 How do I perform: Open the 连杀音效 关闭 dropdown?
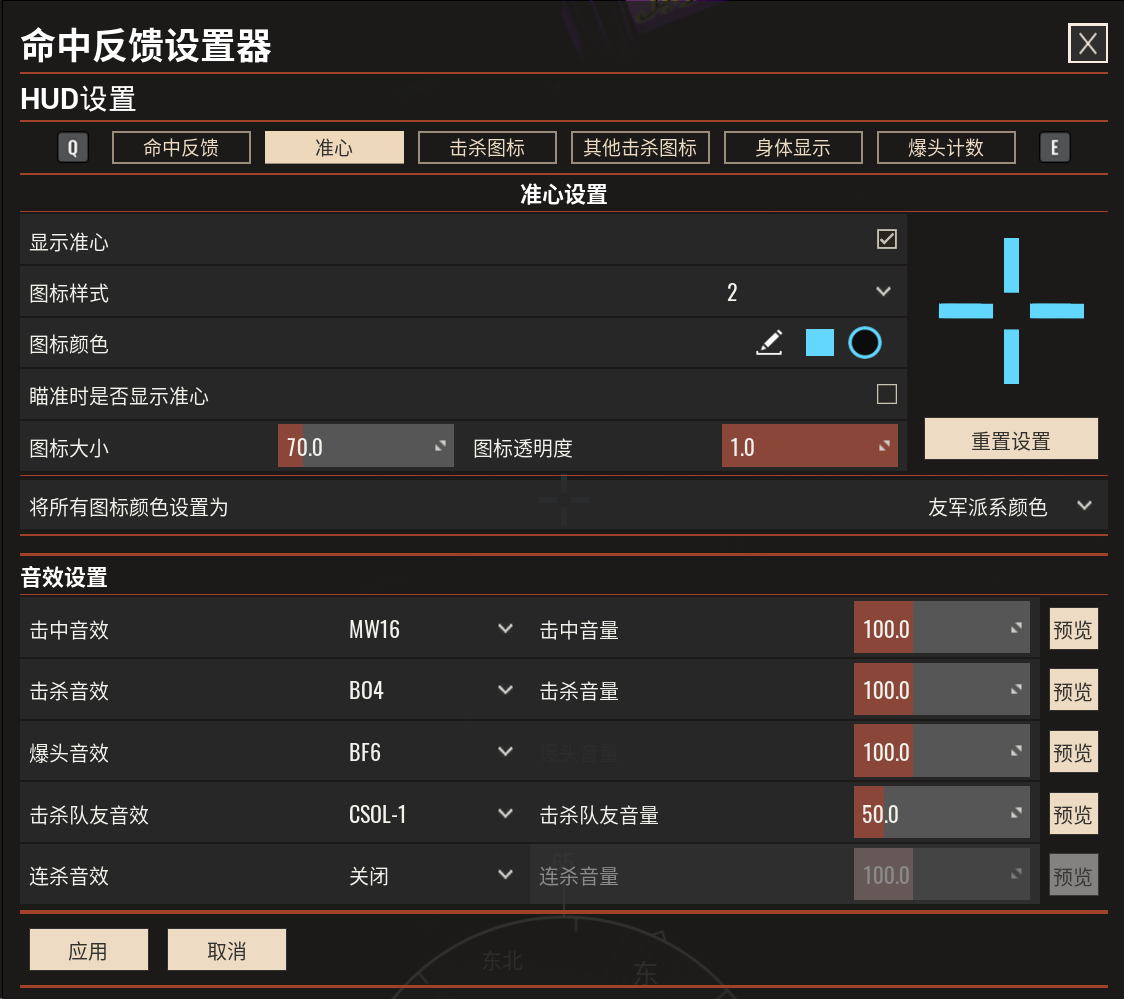(430, 875)
